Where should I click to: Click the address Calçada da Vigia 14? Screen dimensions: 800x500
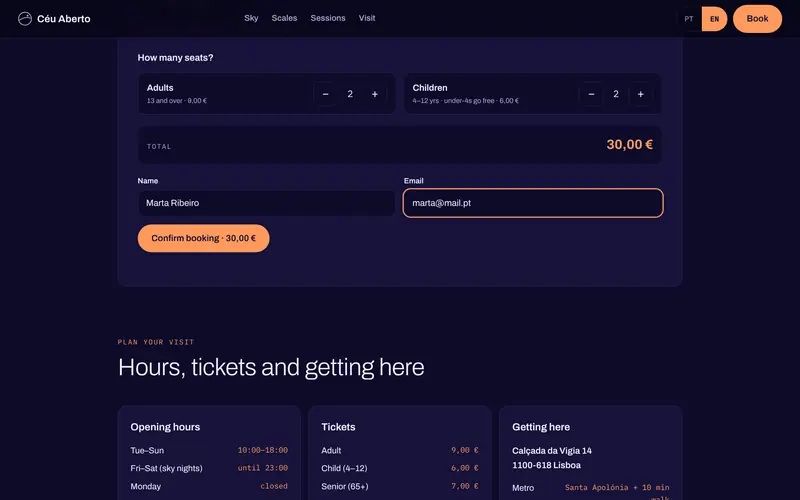pyautogui.click(x=552, y=451)
